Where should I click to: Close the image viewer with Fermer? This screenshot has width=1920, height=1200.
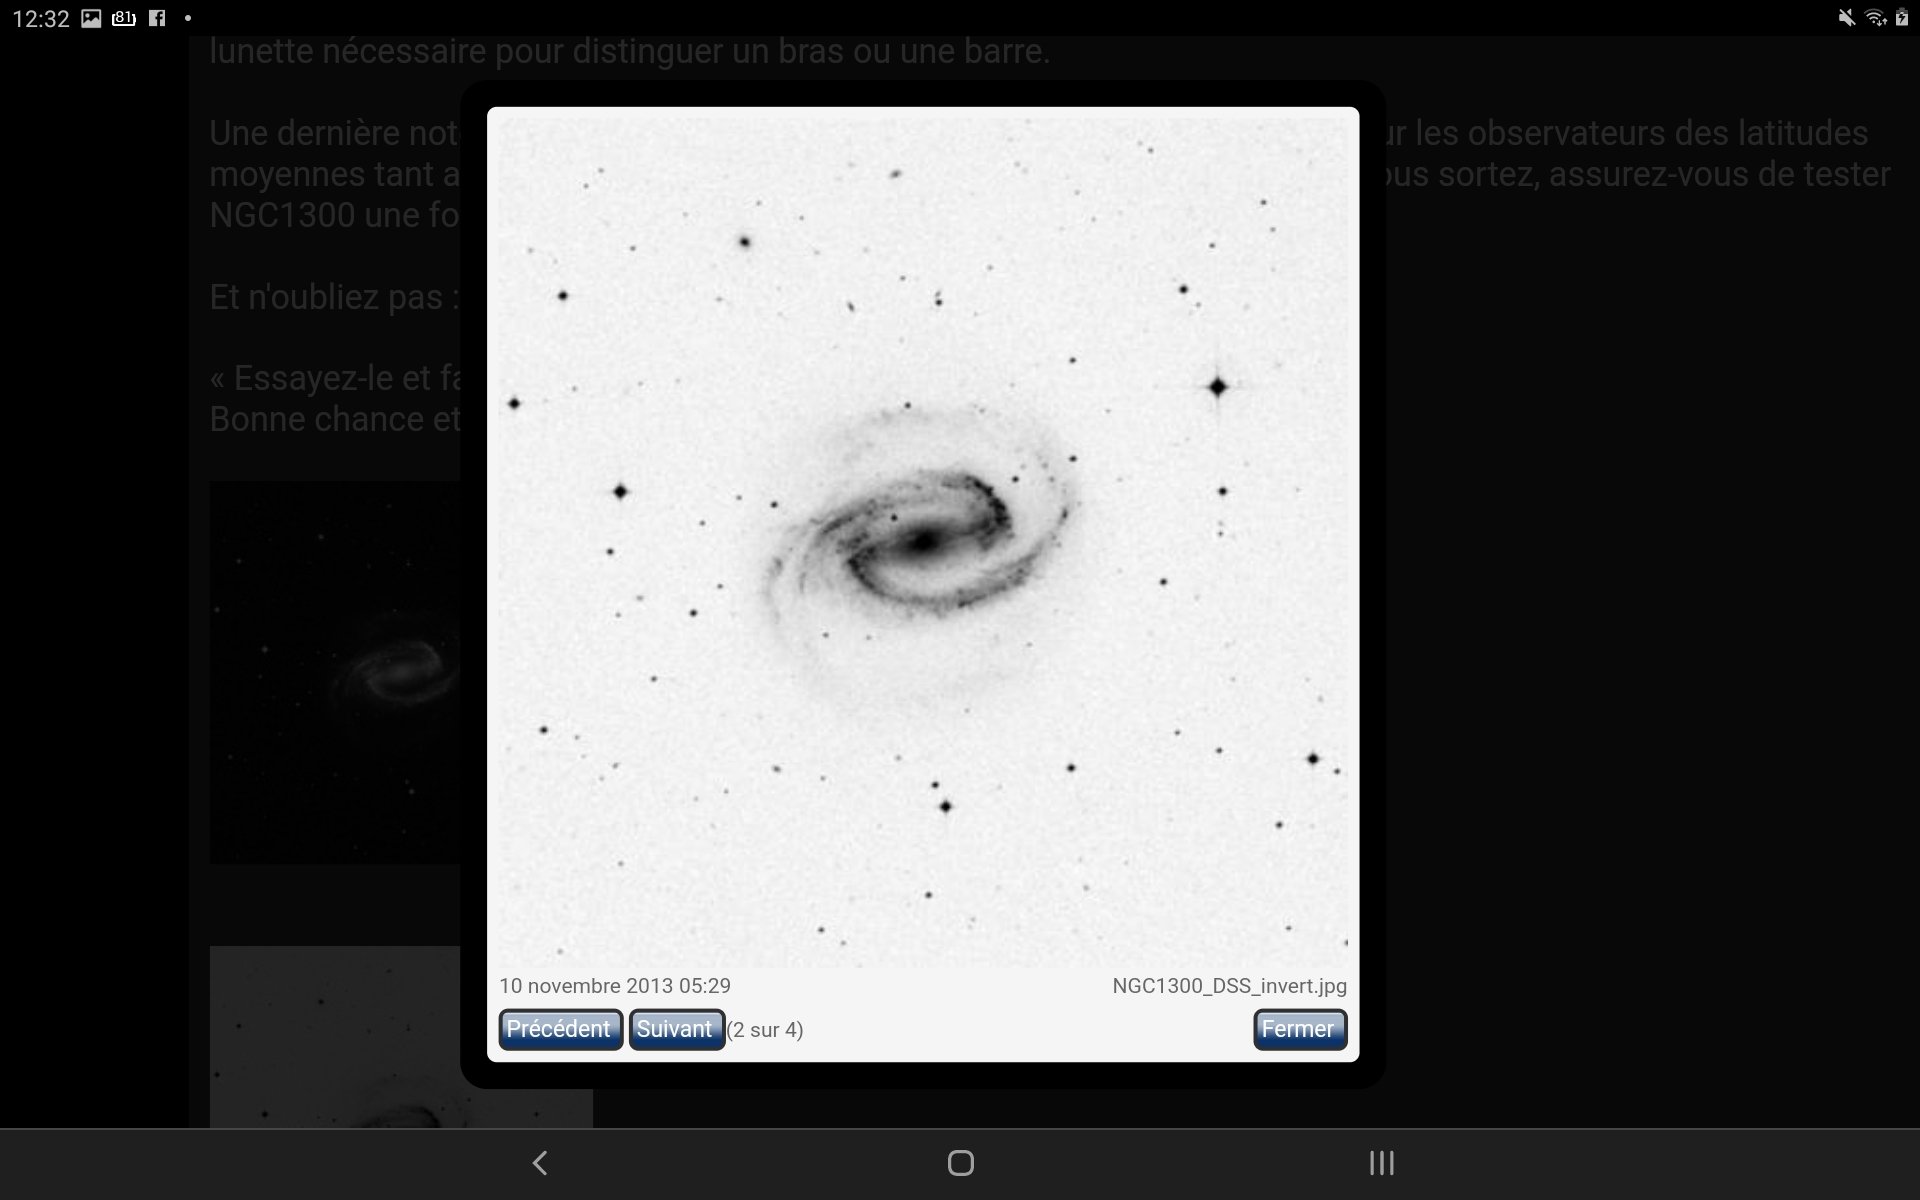point(1299,1029)
